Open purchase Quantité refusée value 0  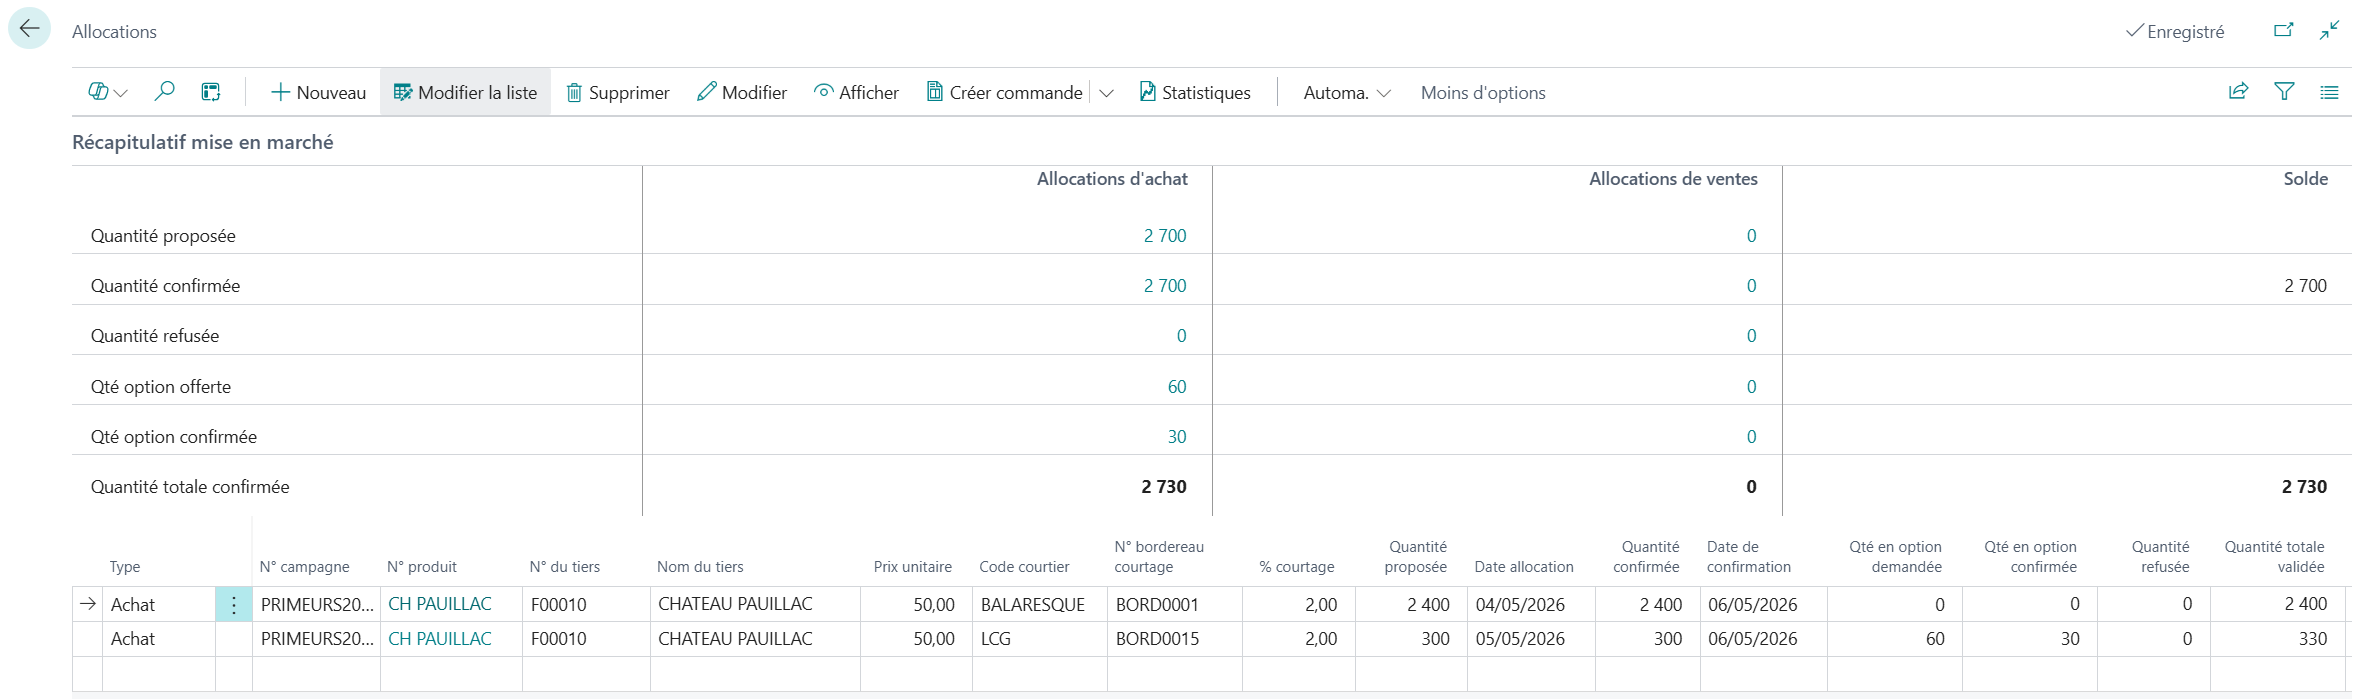coord(1181,336)
